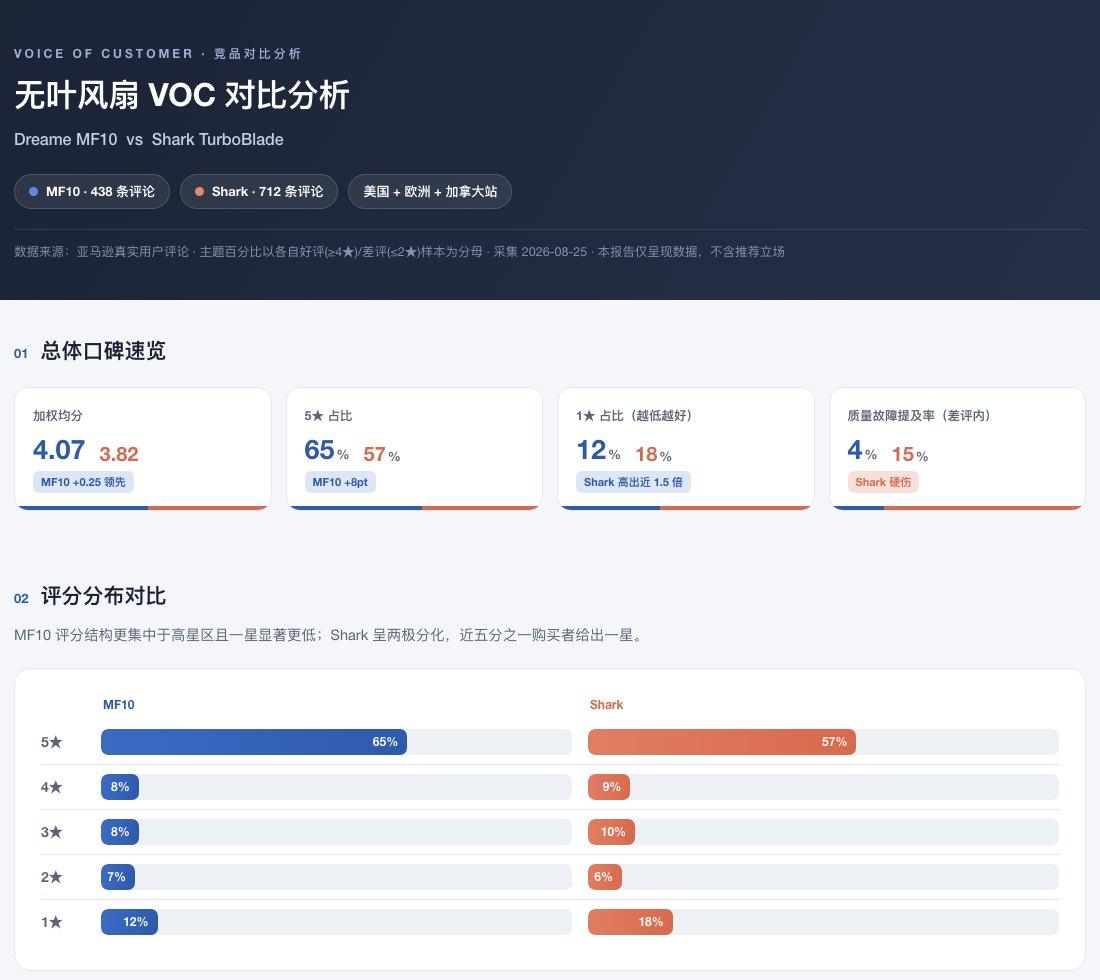Click the 美国 + 欧洲 + 加拿大站 pill
Screen dimensions: 1100x980
click(430, 192)
